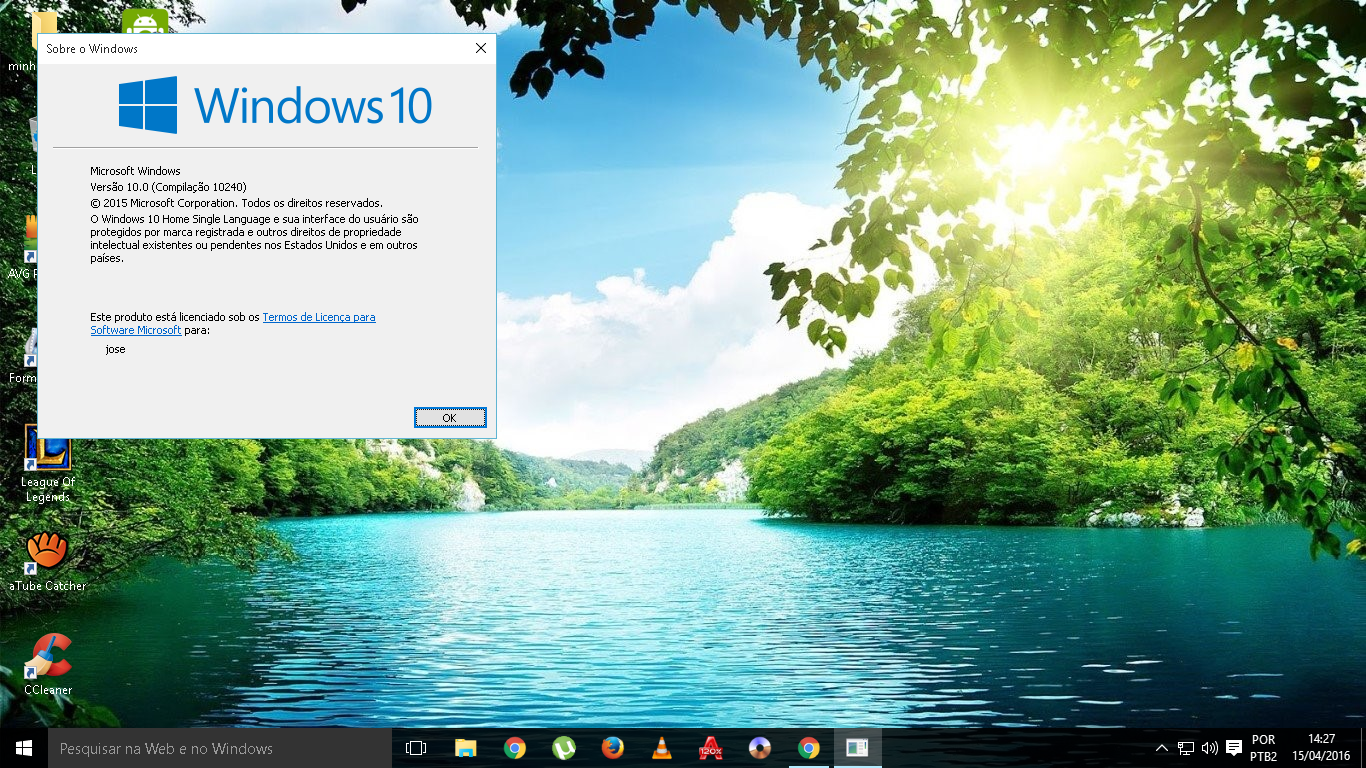Open the Action Center notifications icon
The width and height of the screenshot is (1366, 768).
point(1234,748)
